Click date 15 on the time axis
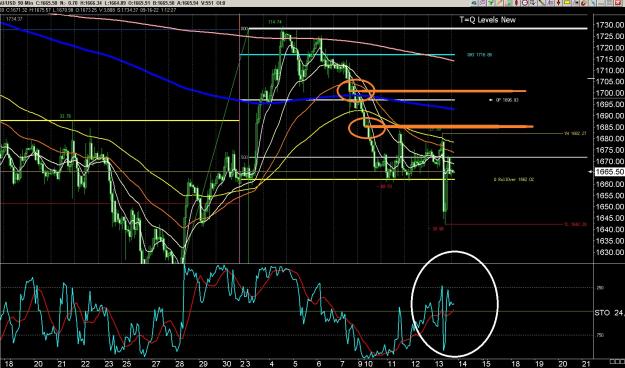Screen dimensions: 625x368 pyautogui.click(x=486, y=364)
